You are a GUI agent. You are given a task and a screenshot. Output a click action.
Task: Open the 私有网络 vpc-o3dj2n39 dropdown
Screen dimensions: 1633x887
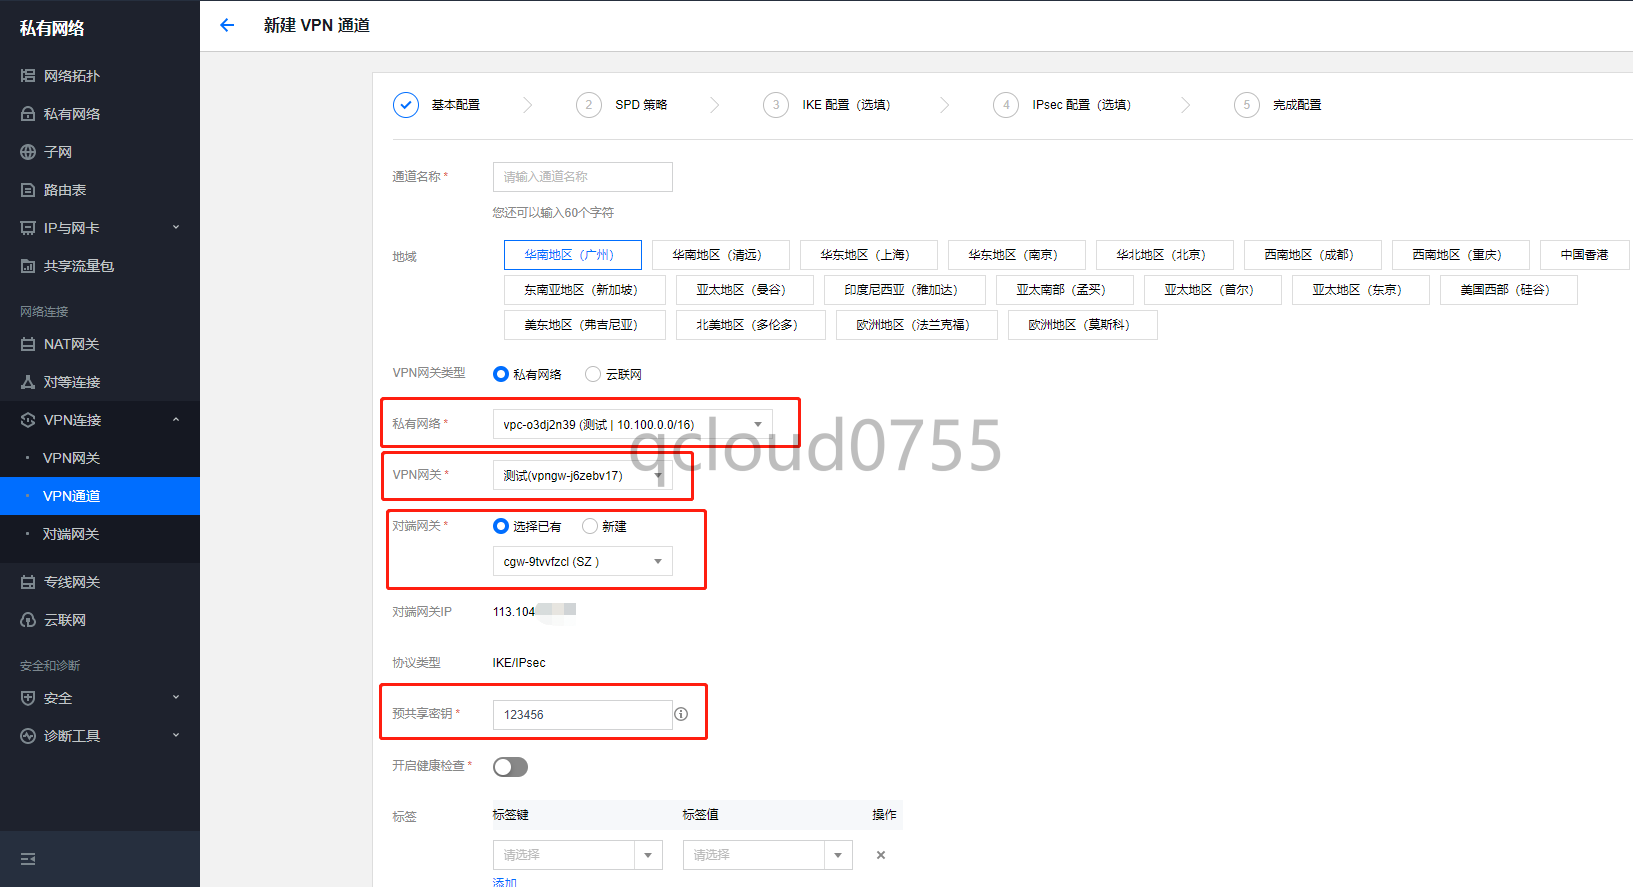632,424
